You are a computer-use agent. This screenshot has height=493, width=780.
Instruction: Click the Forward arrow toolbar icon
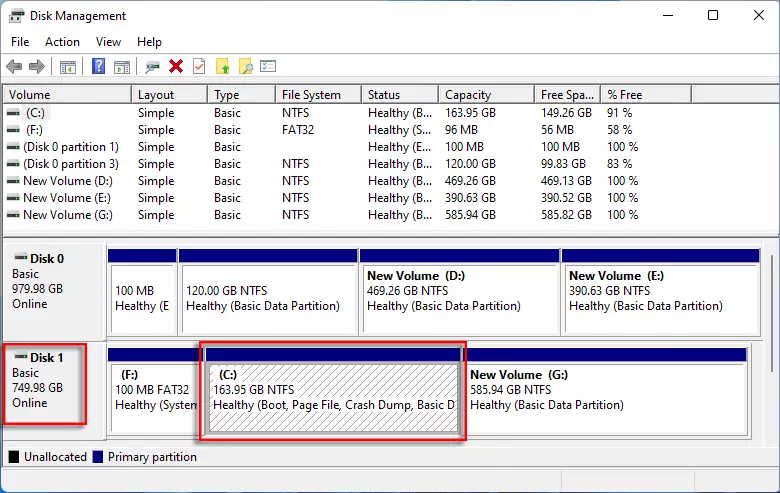[x=37, y=67]
